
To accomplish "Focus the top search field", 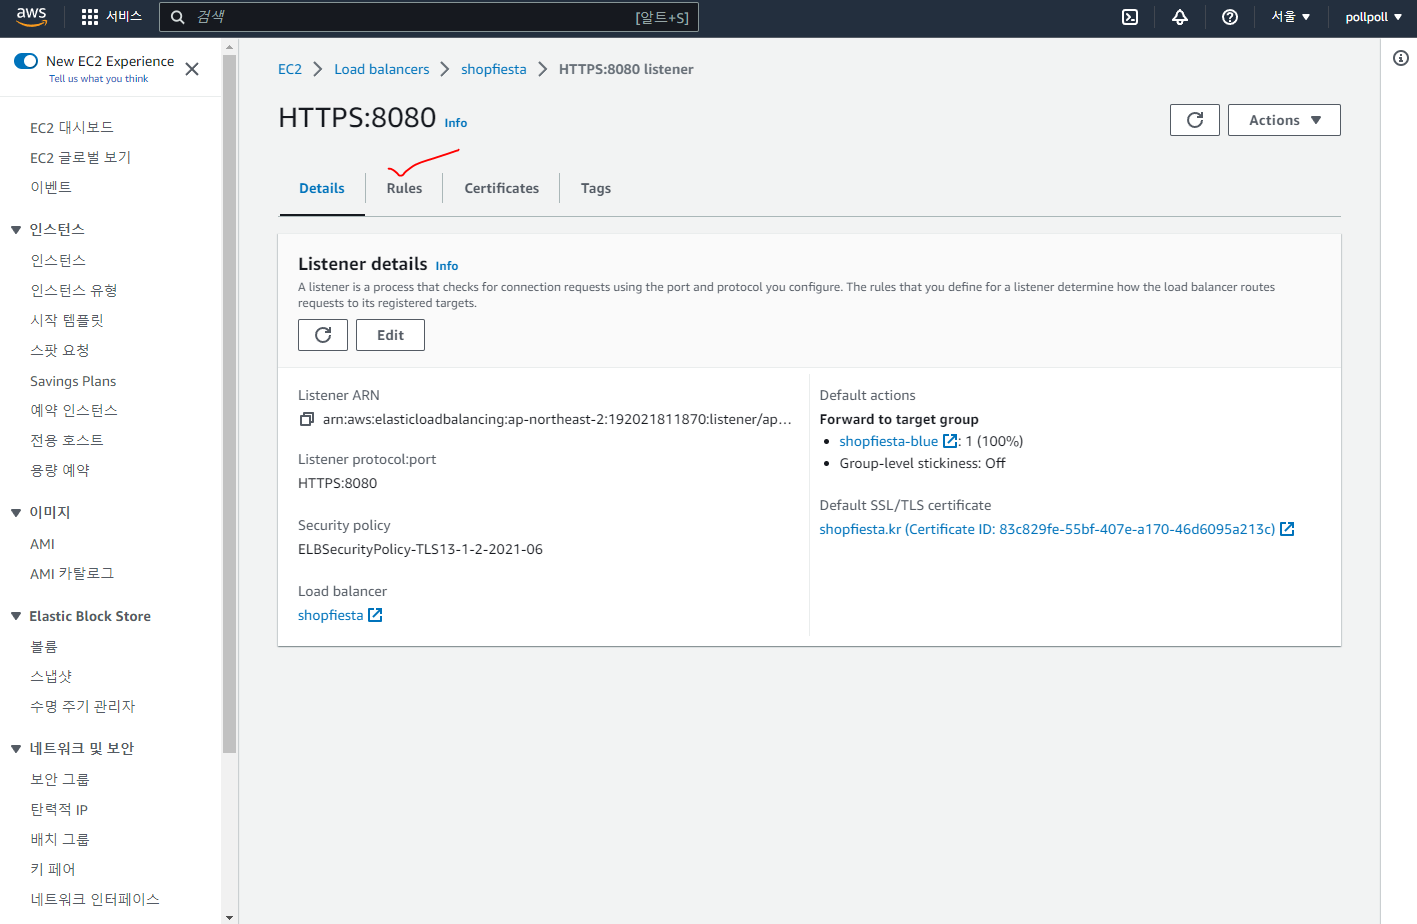I will tap(428, 17).
